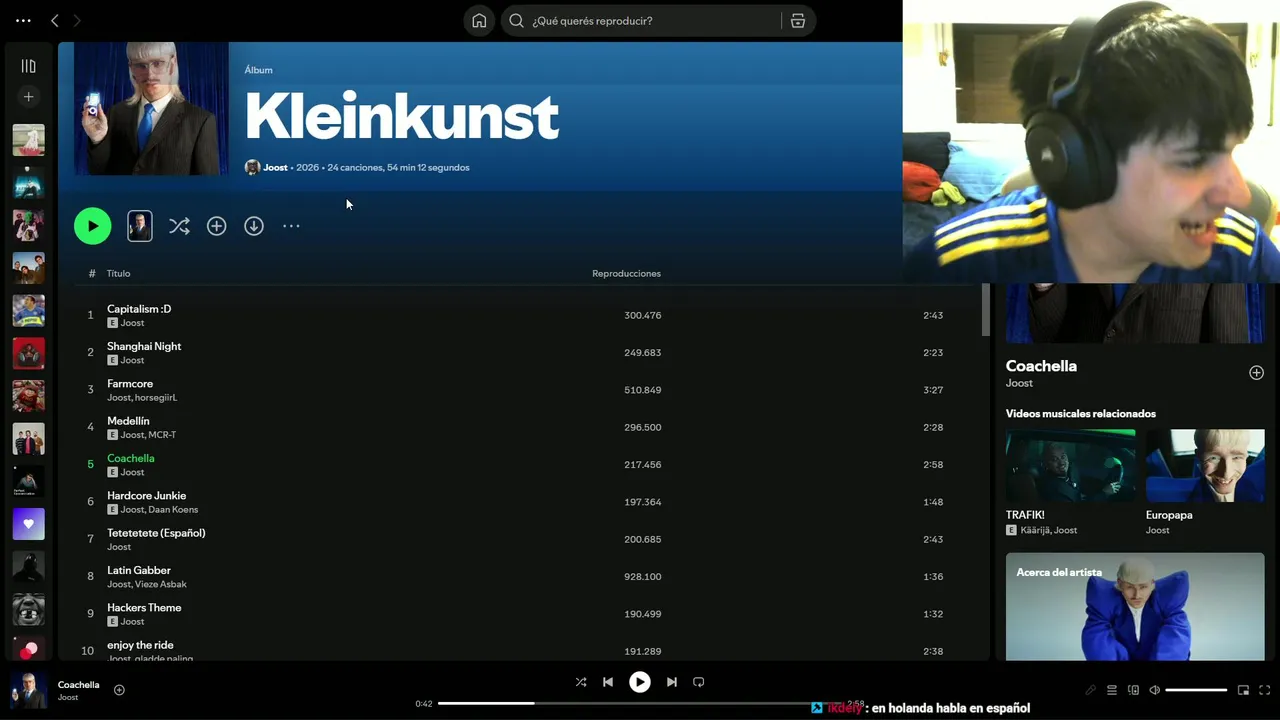
Task: Click the search field '¿Qué querés reproducir?'
Action: (x=642, y=21)
